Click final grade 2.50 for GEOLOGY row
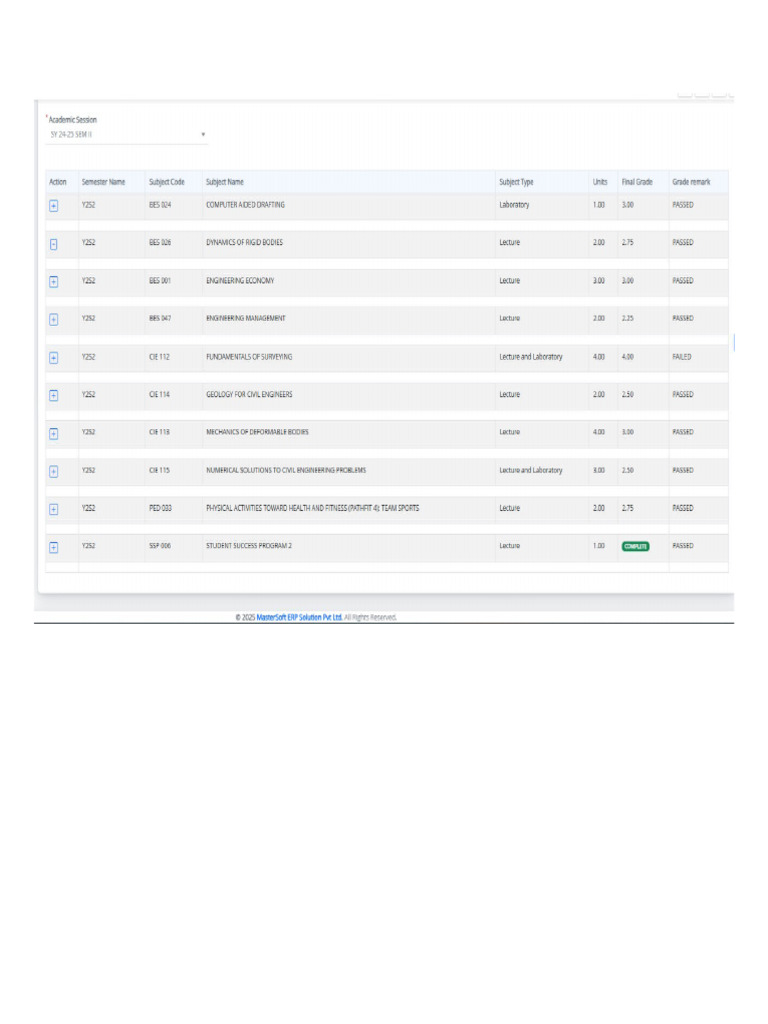This screenshot has height=1024, width=768. tap(627, 394)
